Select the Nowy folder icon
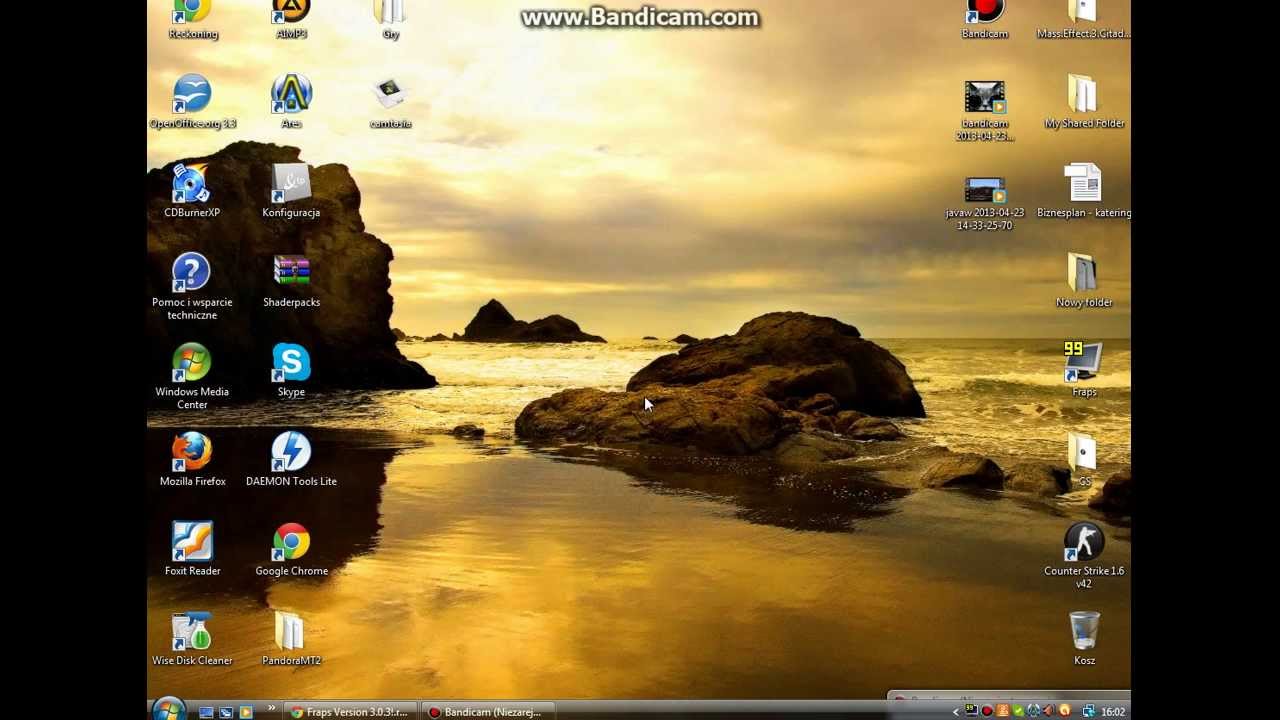 pos(1084,281)
